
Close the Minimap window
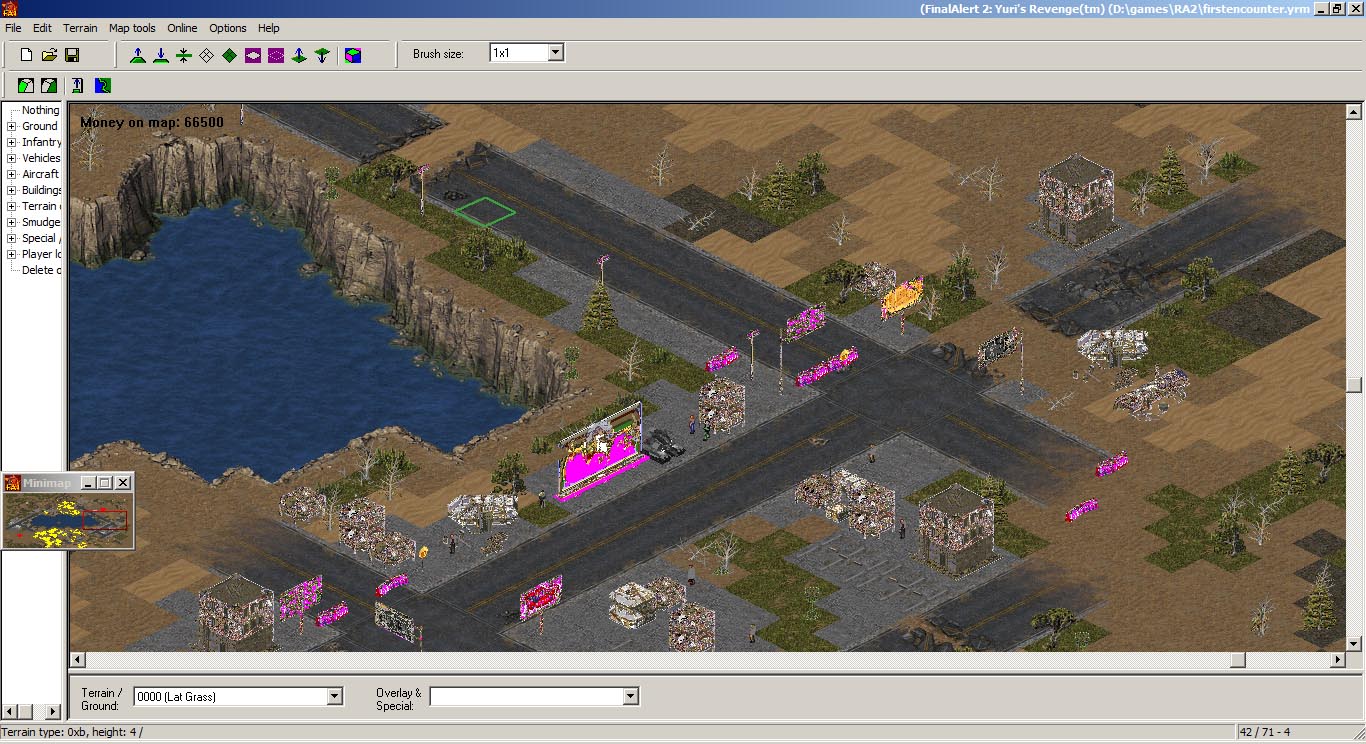123,483
